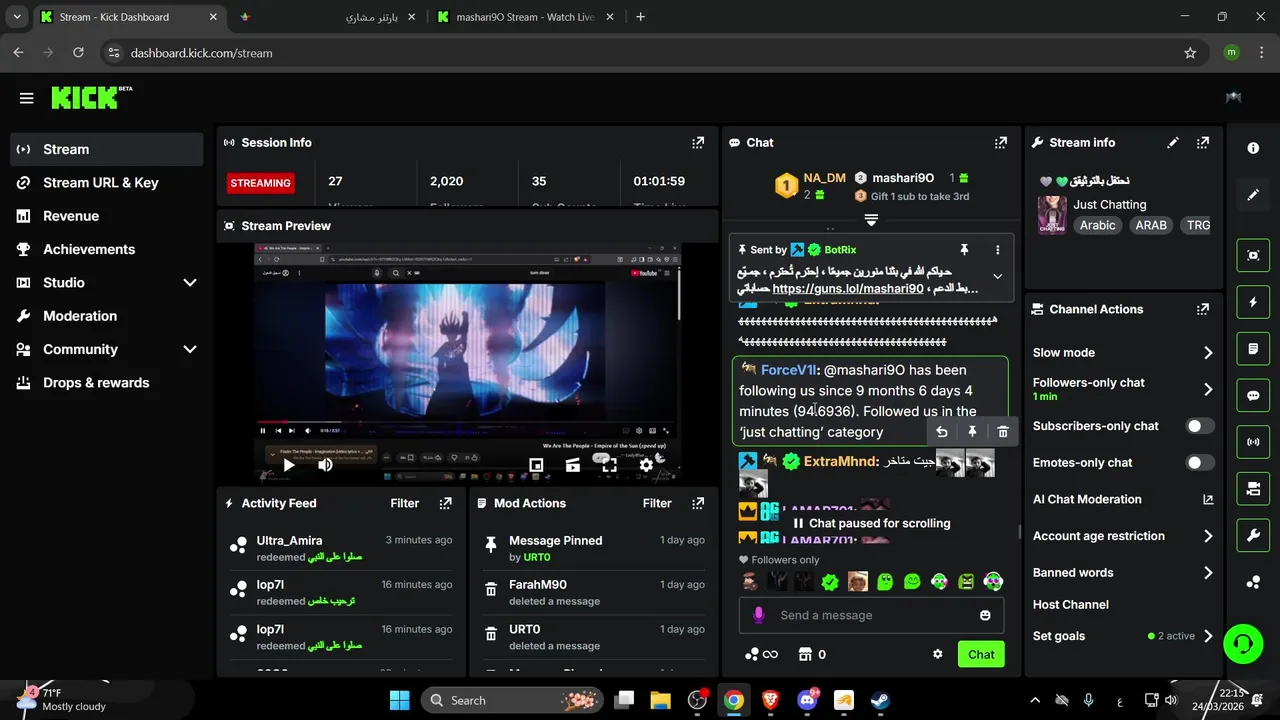This screenshot has width=1280, height=720.
Task: Reply to the ForceV1l chat message
Action: pyautogui.click(x=941, y=432)
